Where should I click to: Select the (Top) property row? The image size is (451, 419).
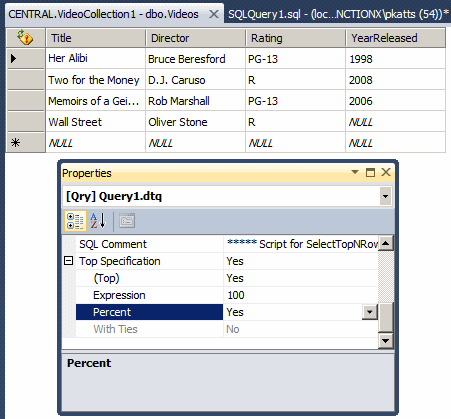(x=227, y=278)
